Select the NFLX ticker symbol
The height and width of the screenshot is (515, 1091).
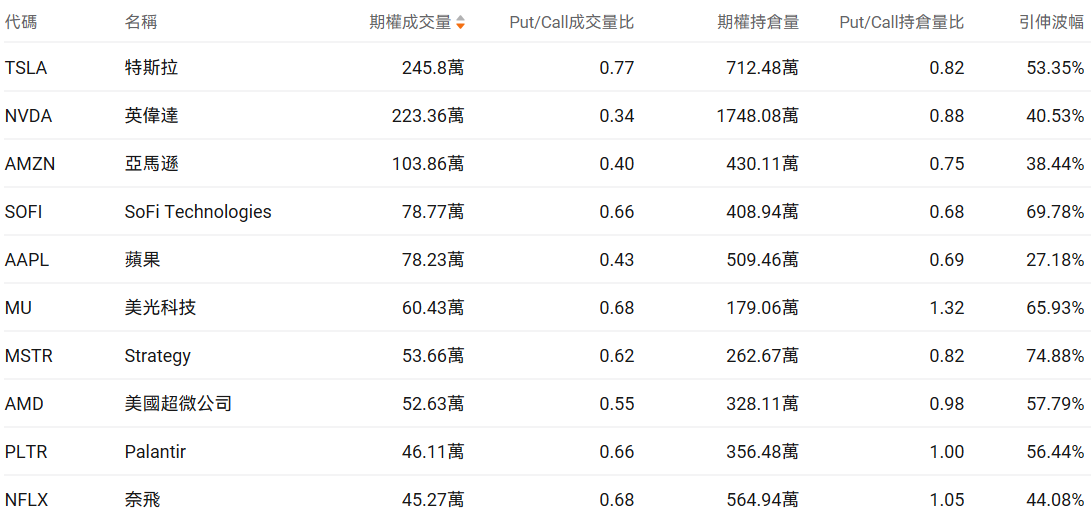(26, 500)
